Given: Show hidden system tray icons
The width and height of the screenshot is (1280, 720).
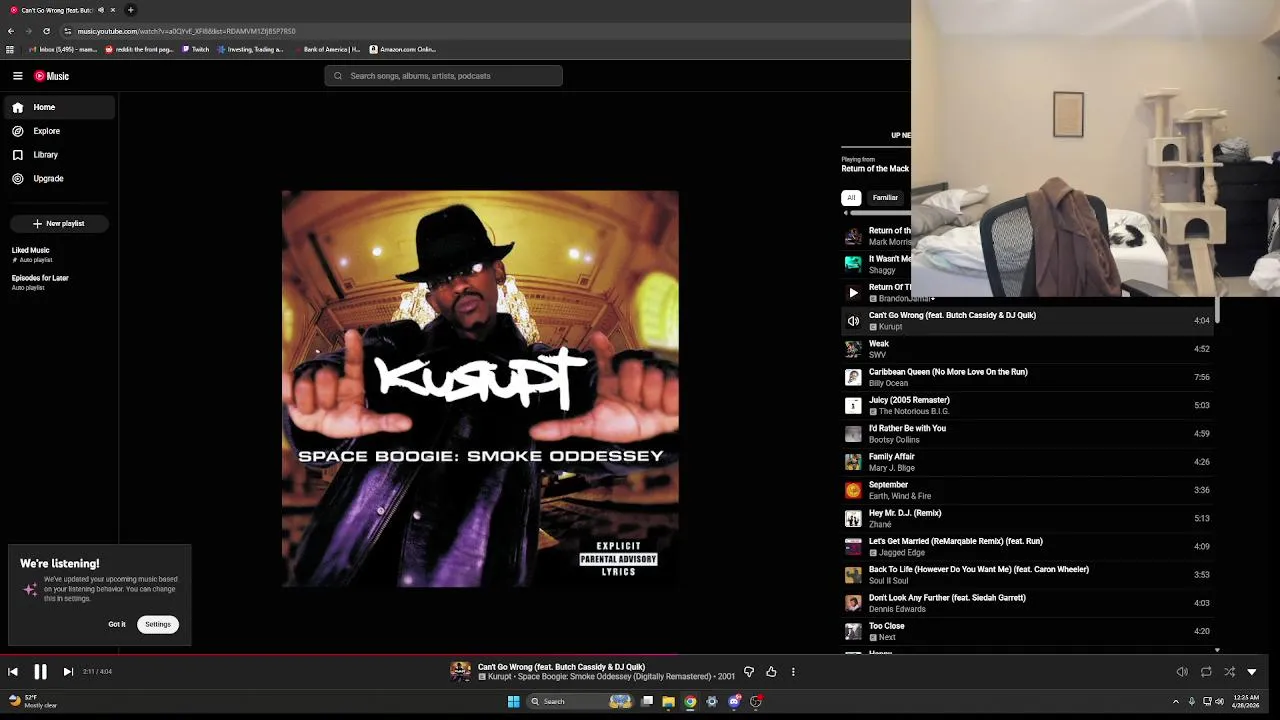Looking at the screenshot, I should click(1176, 701).
